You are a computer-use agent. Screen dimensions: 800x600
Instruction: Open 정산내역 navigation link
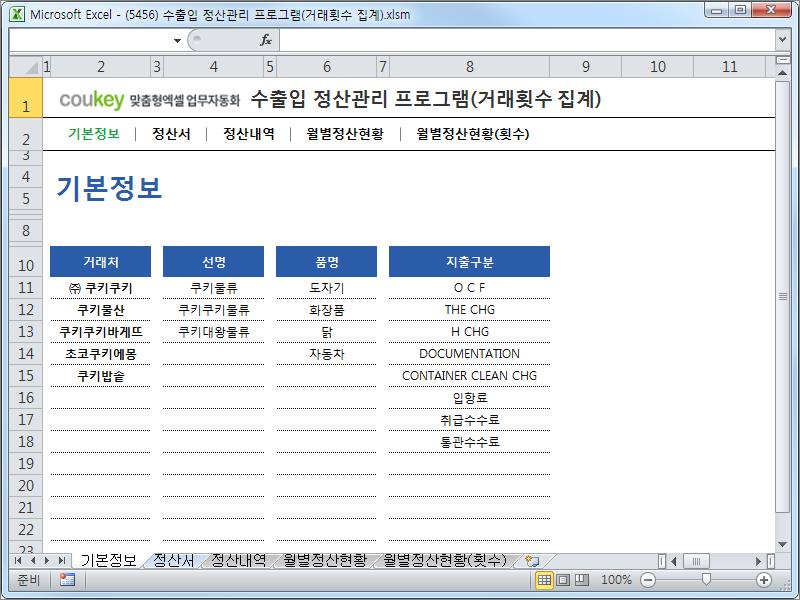click(249, 134)
